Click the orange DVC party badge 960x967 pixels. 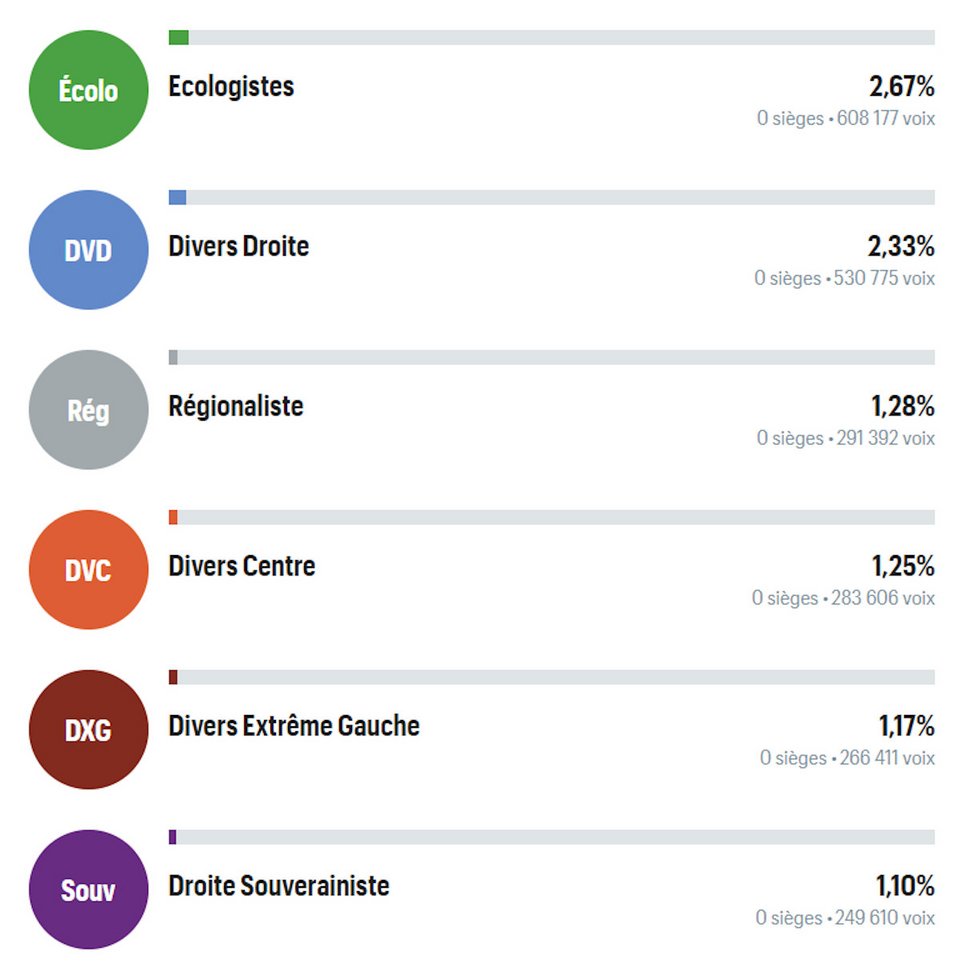point(88,570)
